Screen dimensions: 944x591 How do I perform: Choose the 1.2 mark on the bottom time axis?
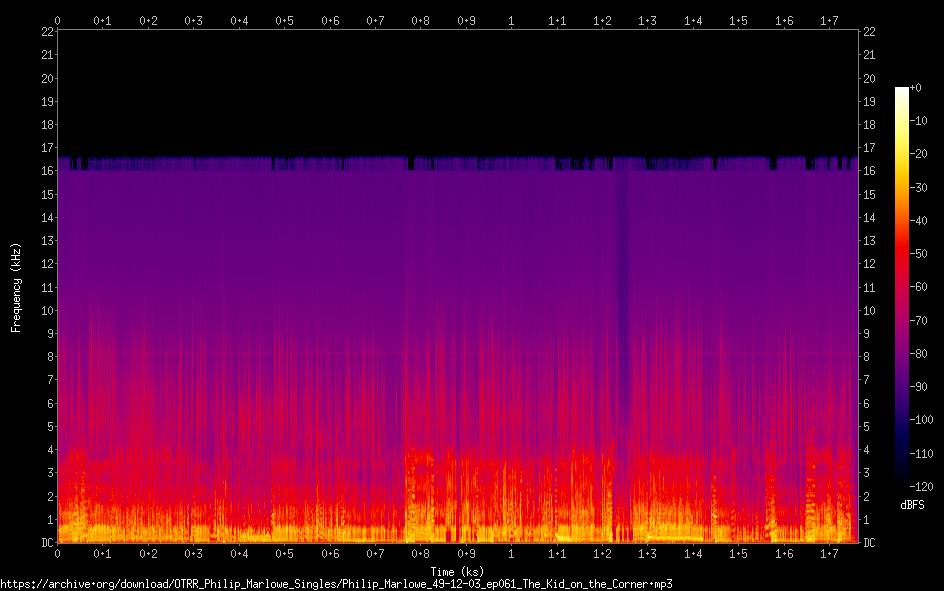click(x=602, y=553)
